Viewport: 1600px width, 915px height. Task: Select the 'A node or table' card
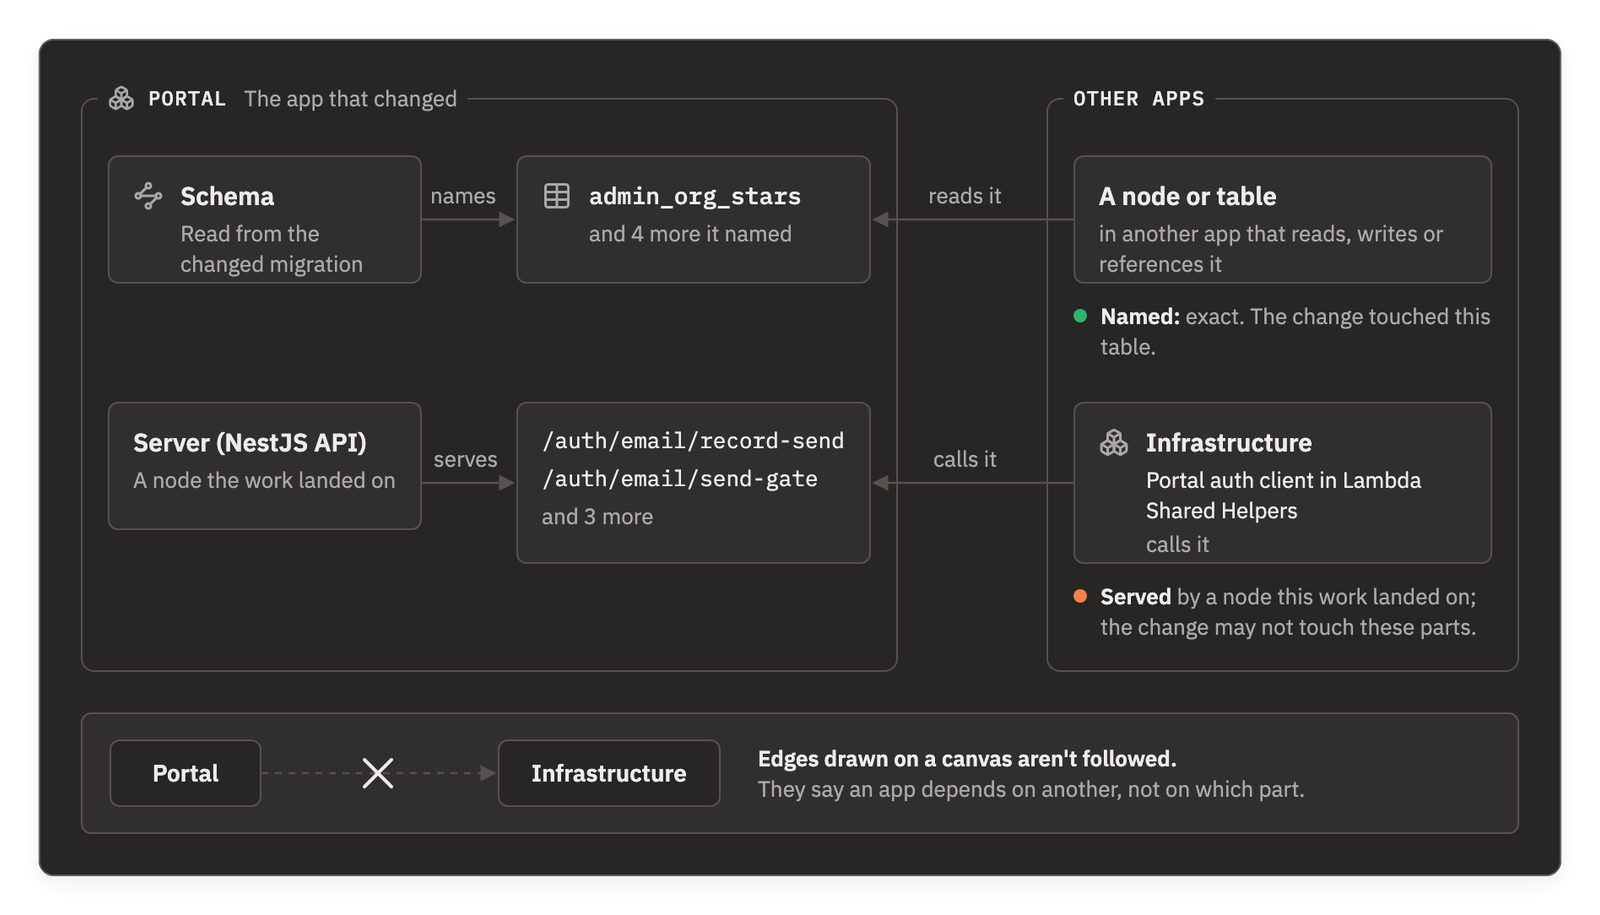pos(1282,219)
